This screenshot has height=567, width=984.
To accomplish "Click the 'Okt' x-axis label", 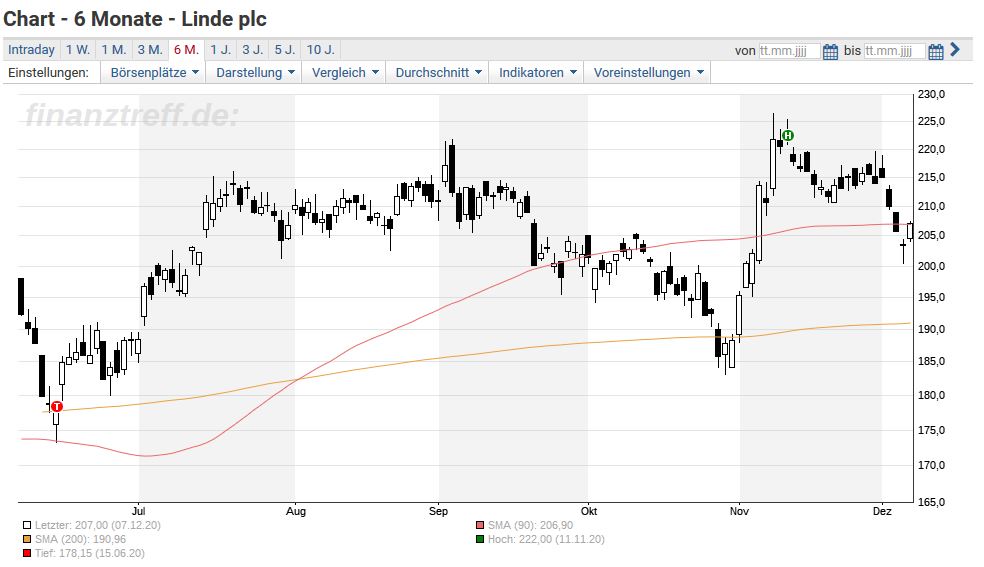I will pyautogui.click(x=589, y=511).
